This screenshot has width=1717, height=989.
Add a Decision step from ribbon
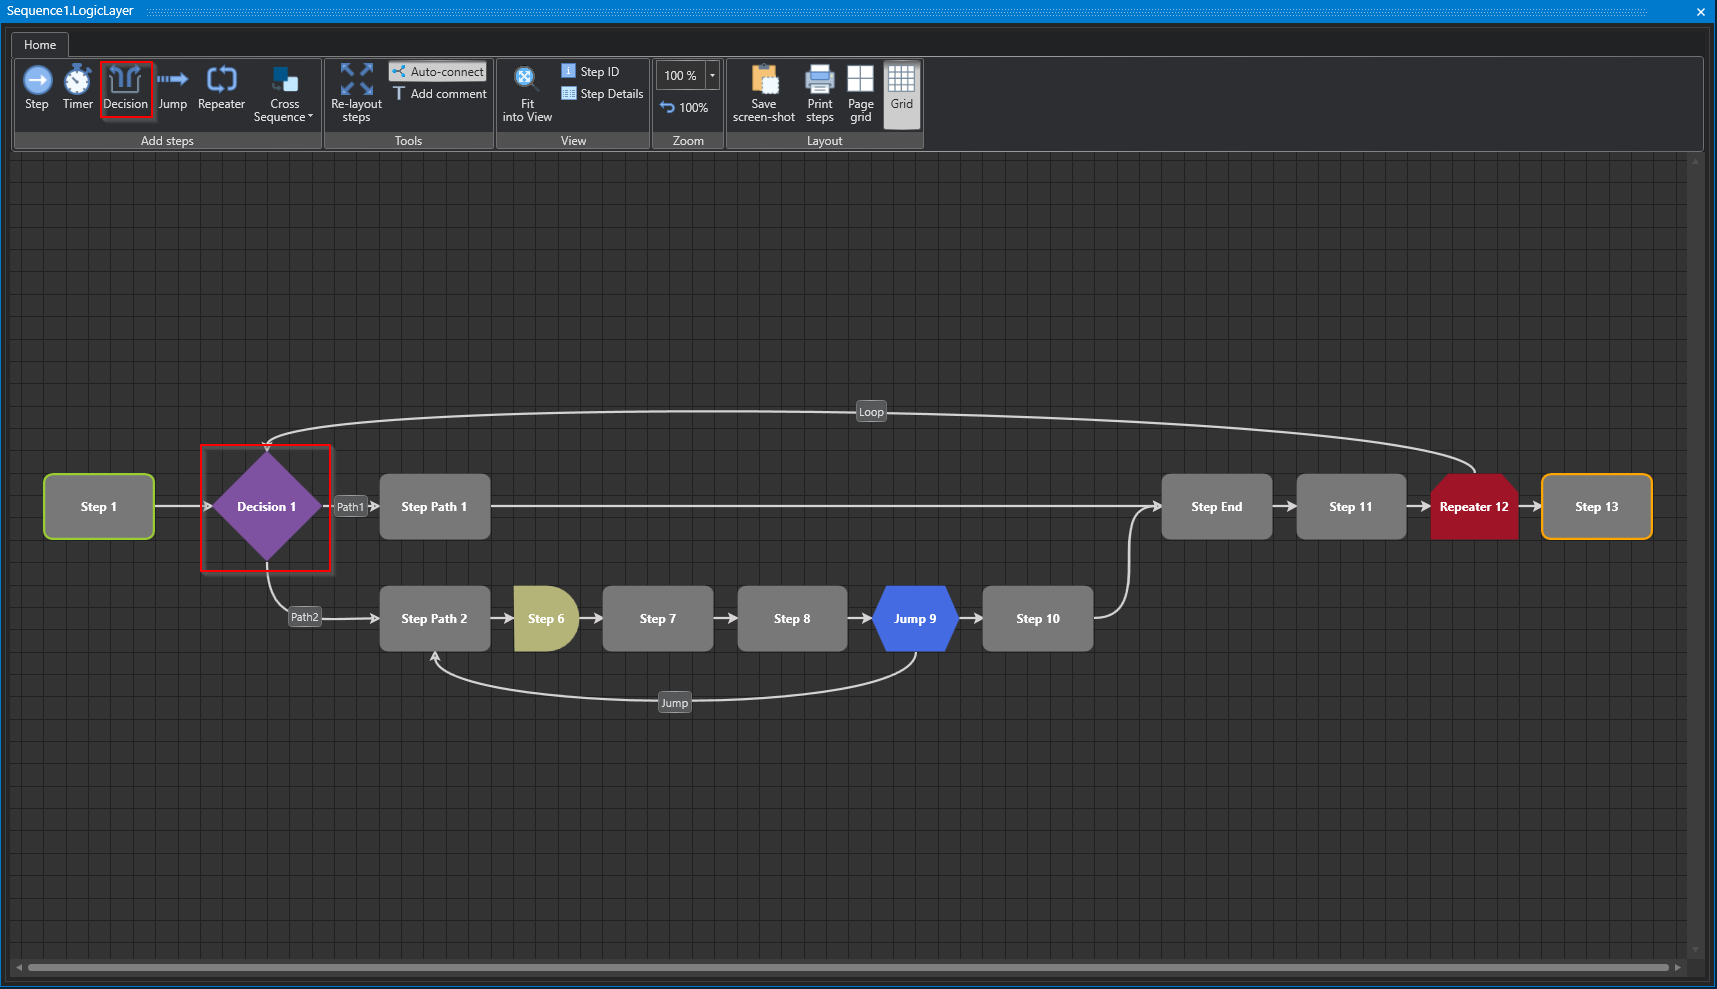point(126,88)
